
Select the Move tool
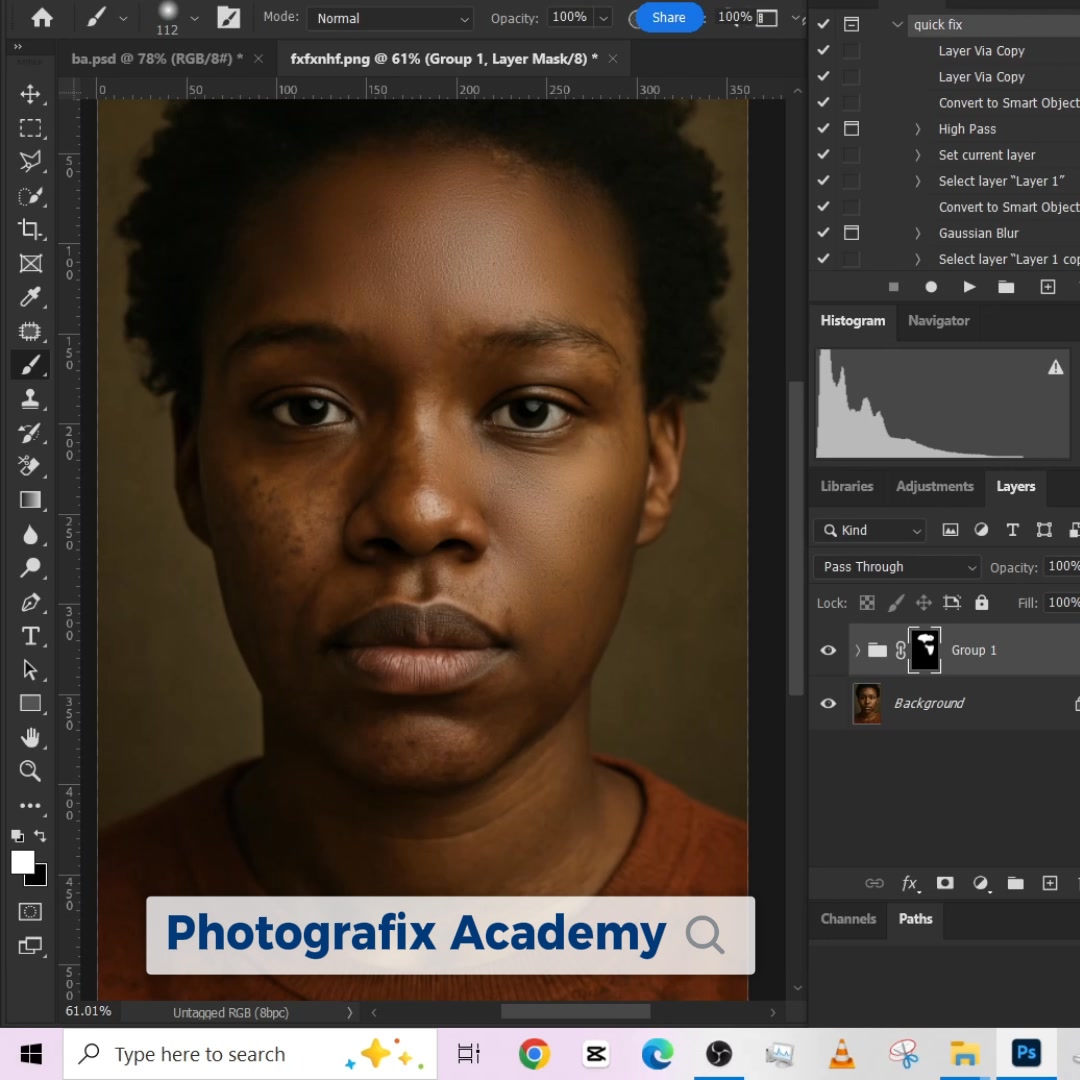coord(30,94)
